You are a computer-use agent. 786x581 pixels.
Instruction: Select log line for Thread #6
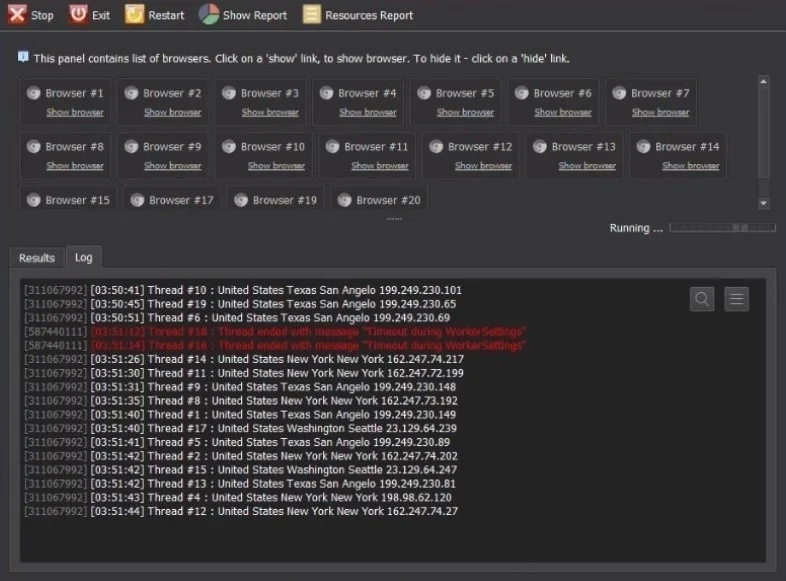[x=237, y=318]
